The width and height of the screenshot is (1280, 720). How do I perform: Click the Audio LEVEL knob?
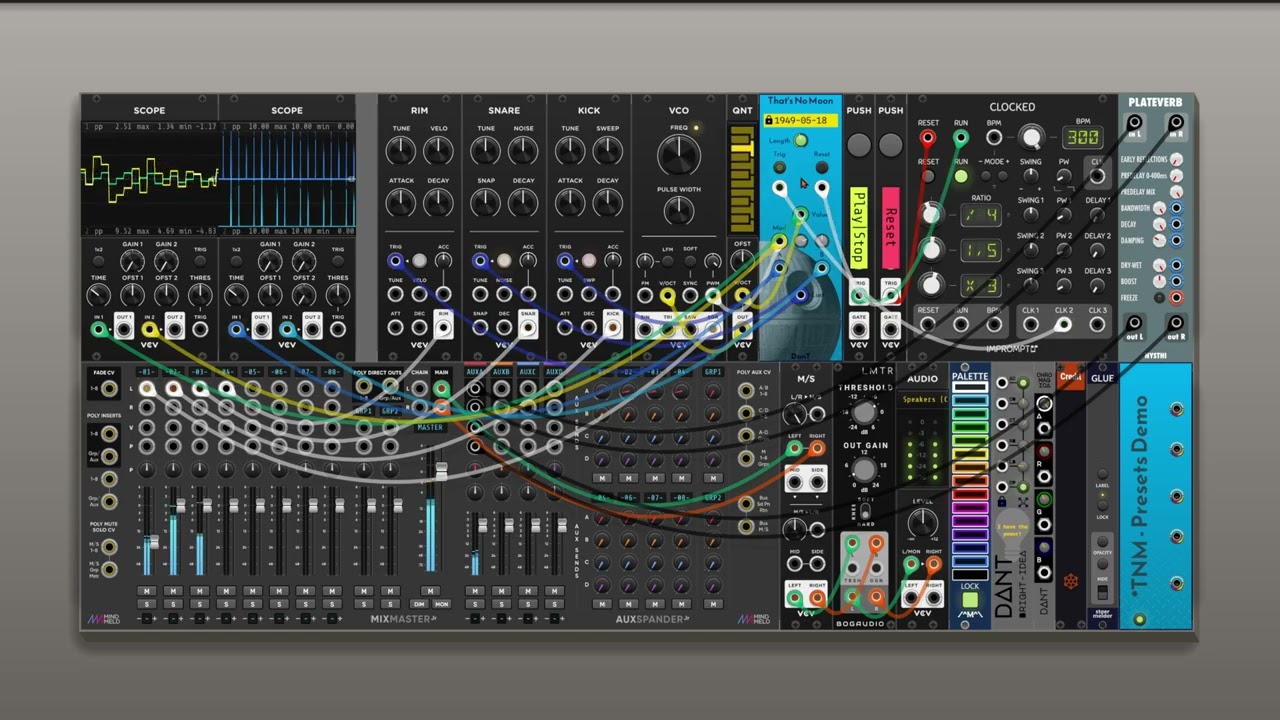coord(923,521)
